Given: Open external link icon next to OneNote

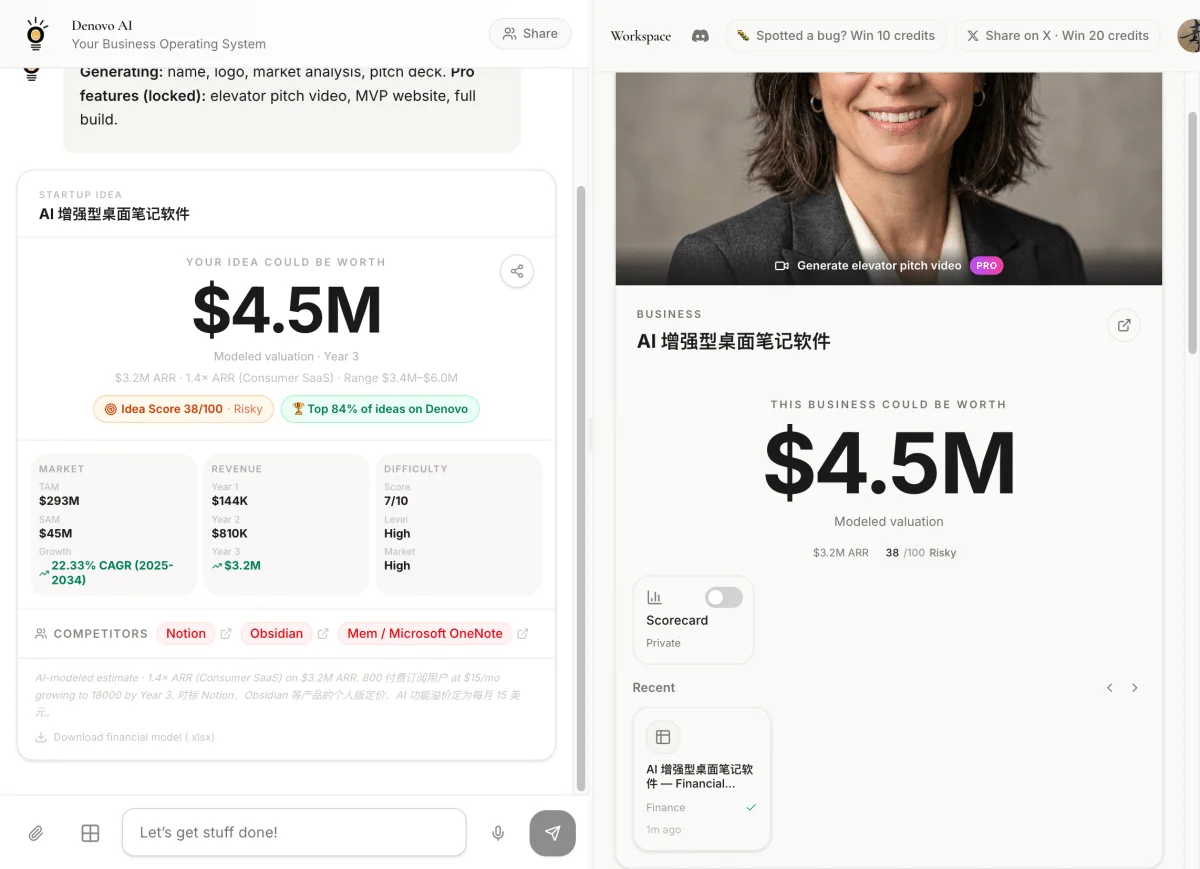Looking at the screenshot, I should [x=523, y=634].
